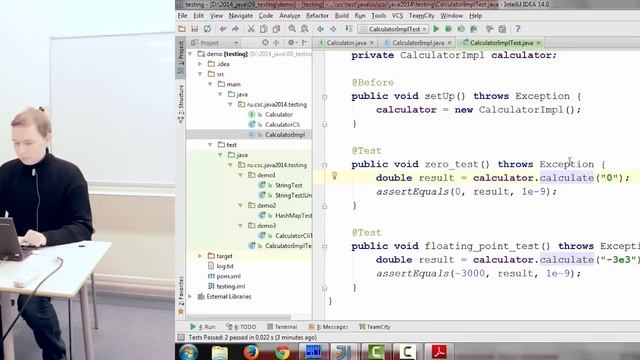The image size is (640, 360).
Task: Switch to the Calculator.java tab
Action: [x=346, y=42]
